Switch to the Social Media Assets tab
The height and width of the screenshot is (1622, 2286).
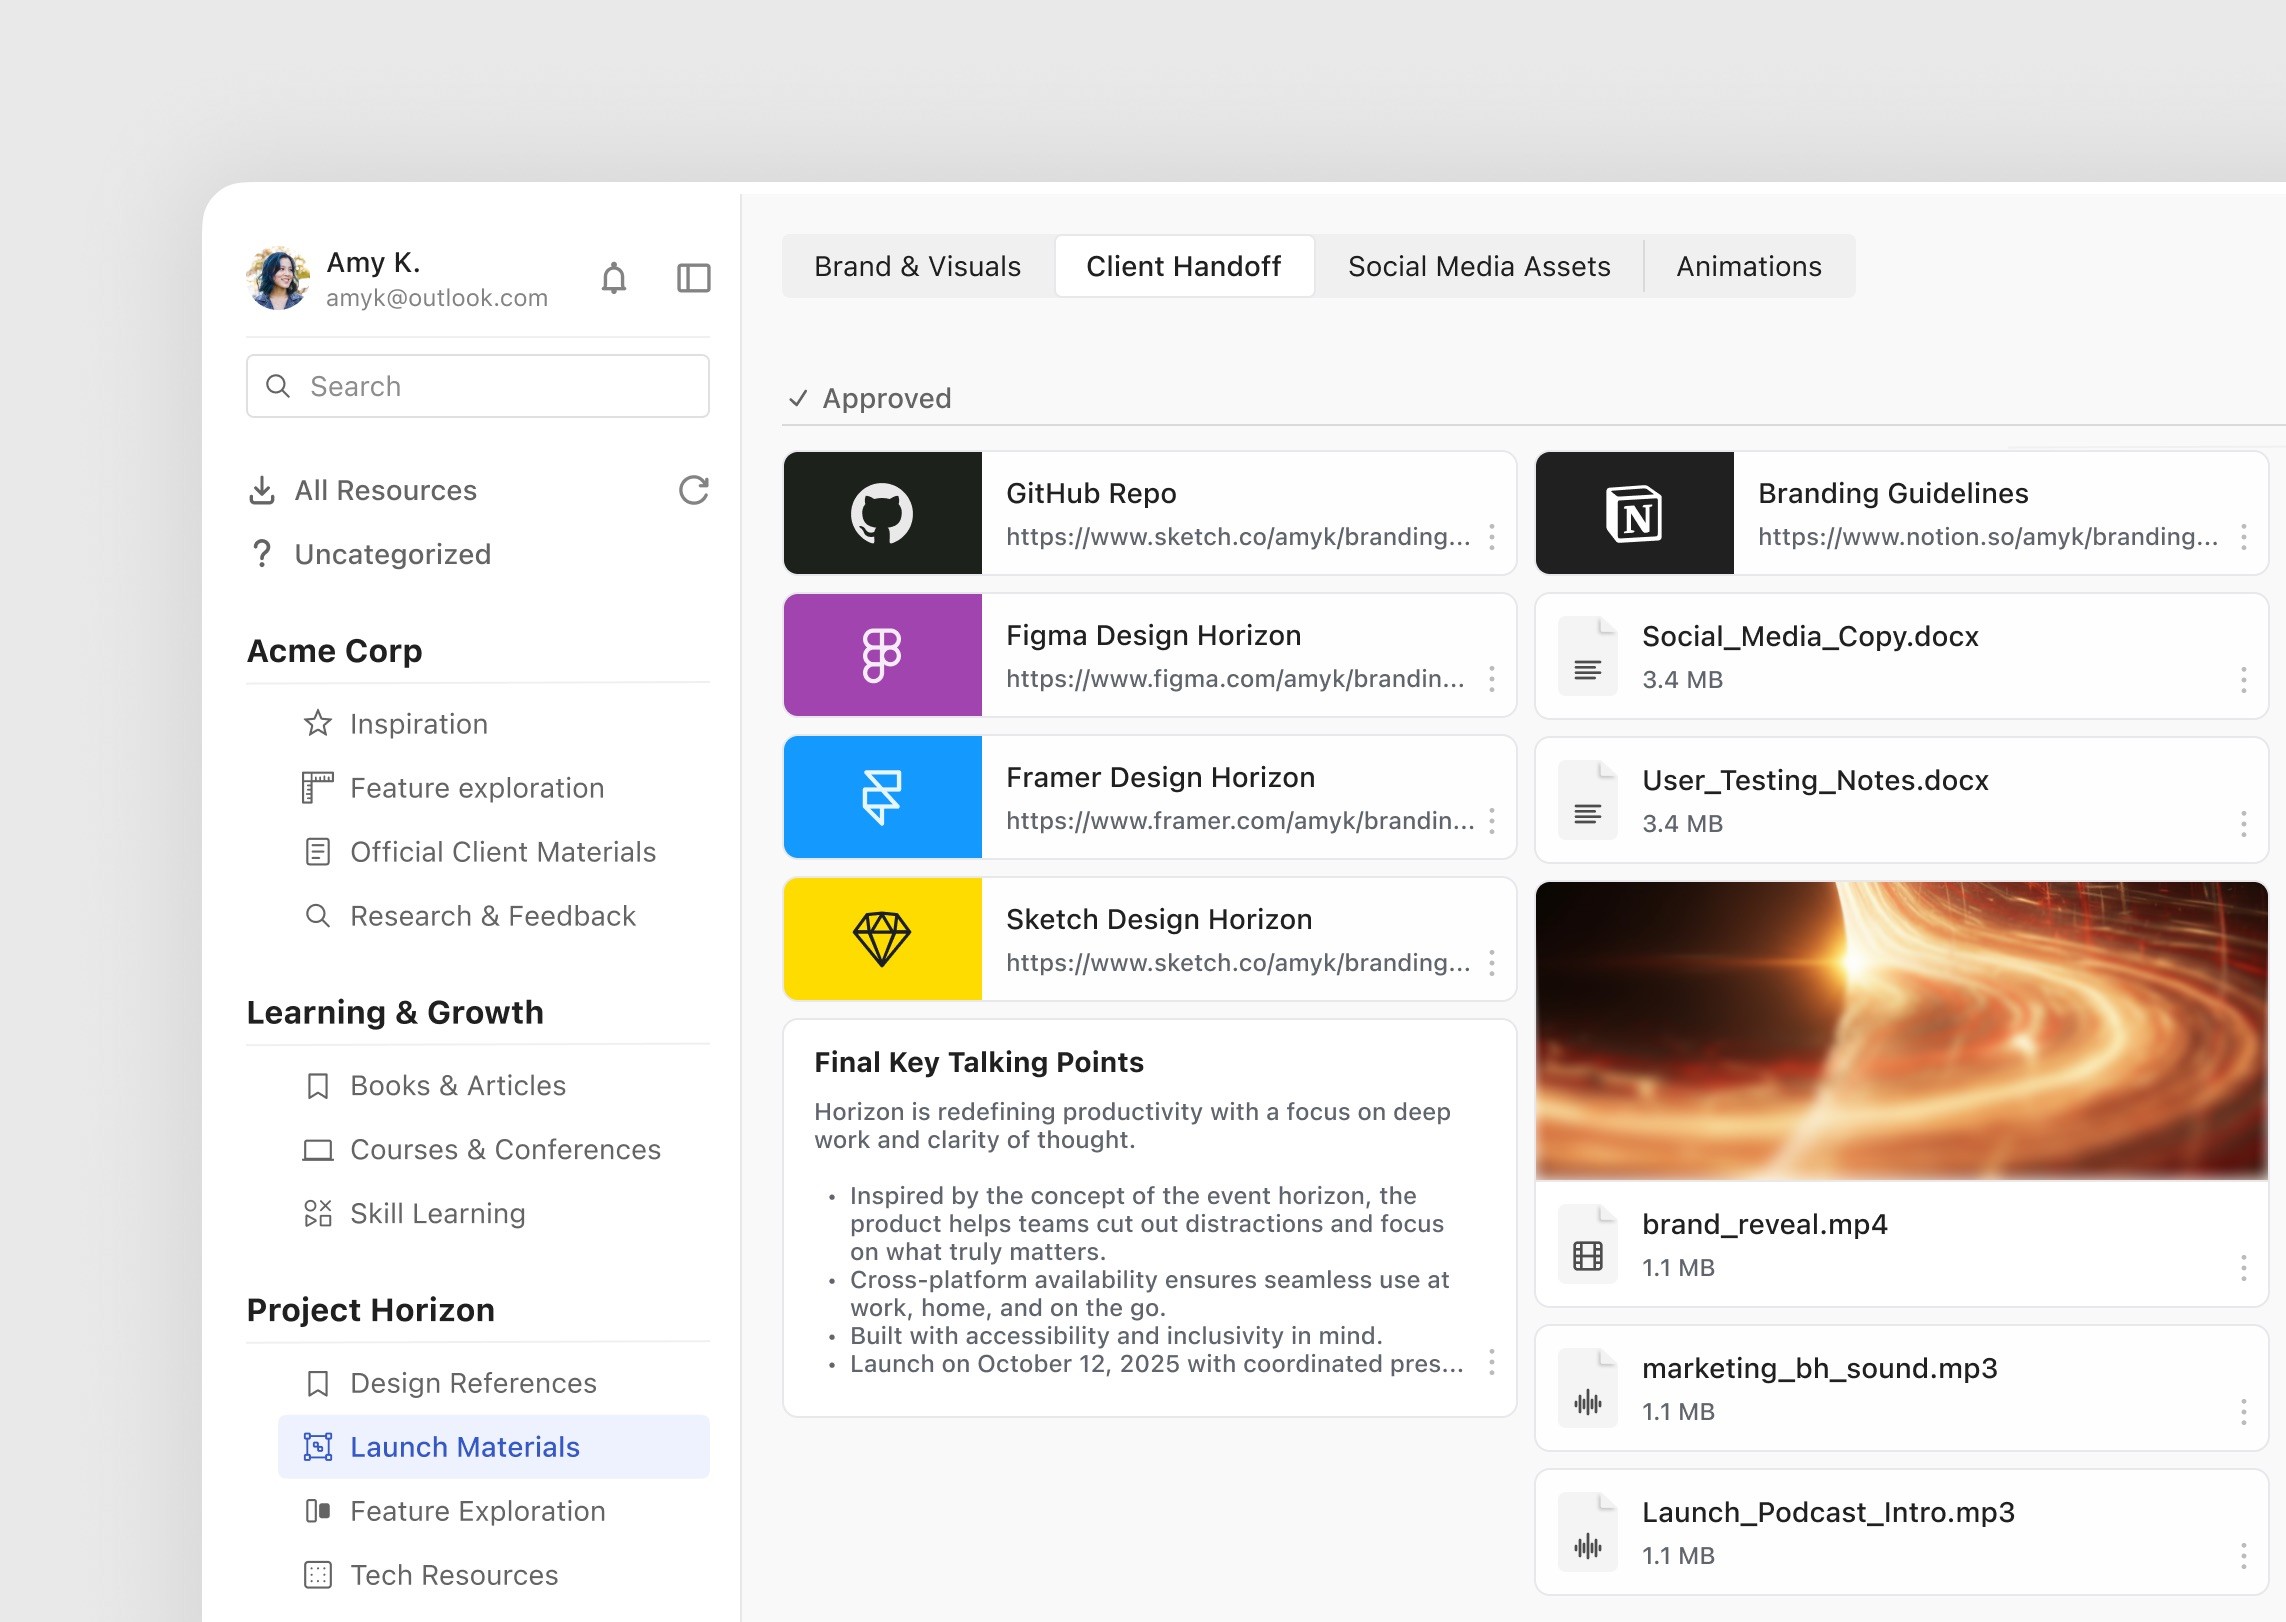1478,267
